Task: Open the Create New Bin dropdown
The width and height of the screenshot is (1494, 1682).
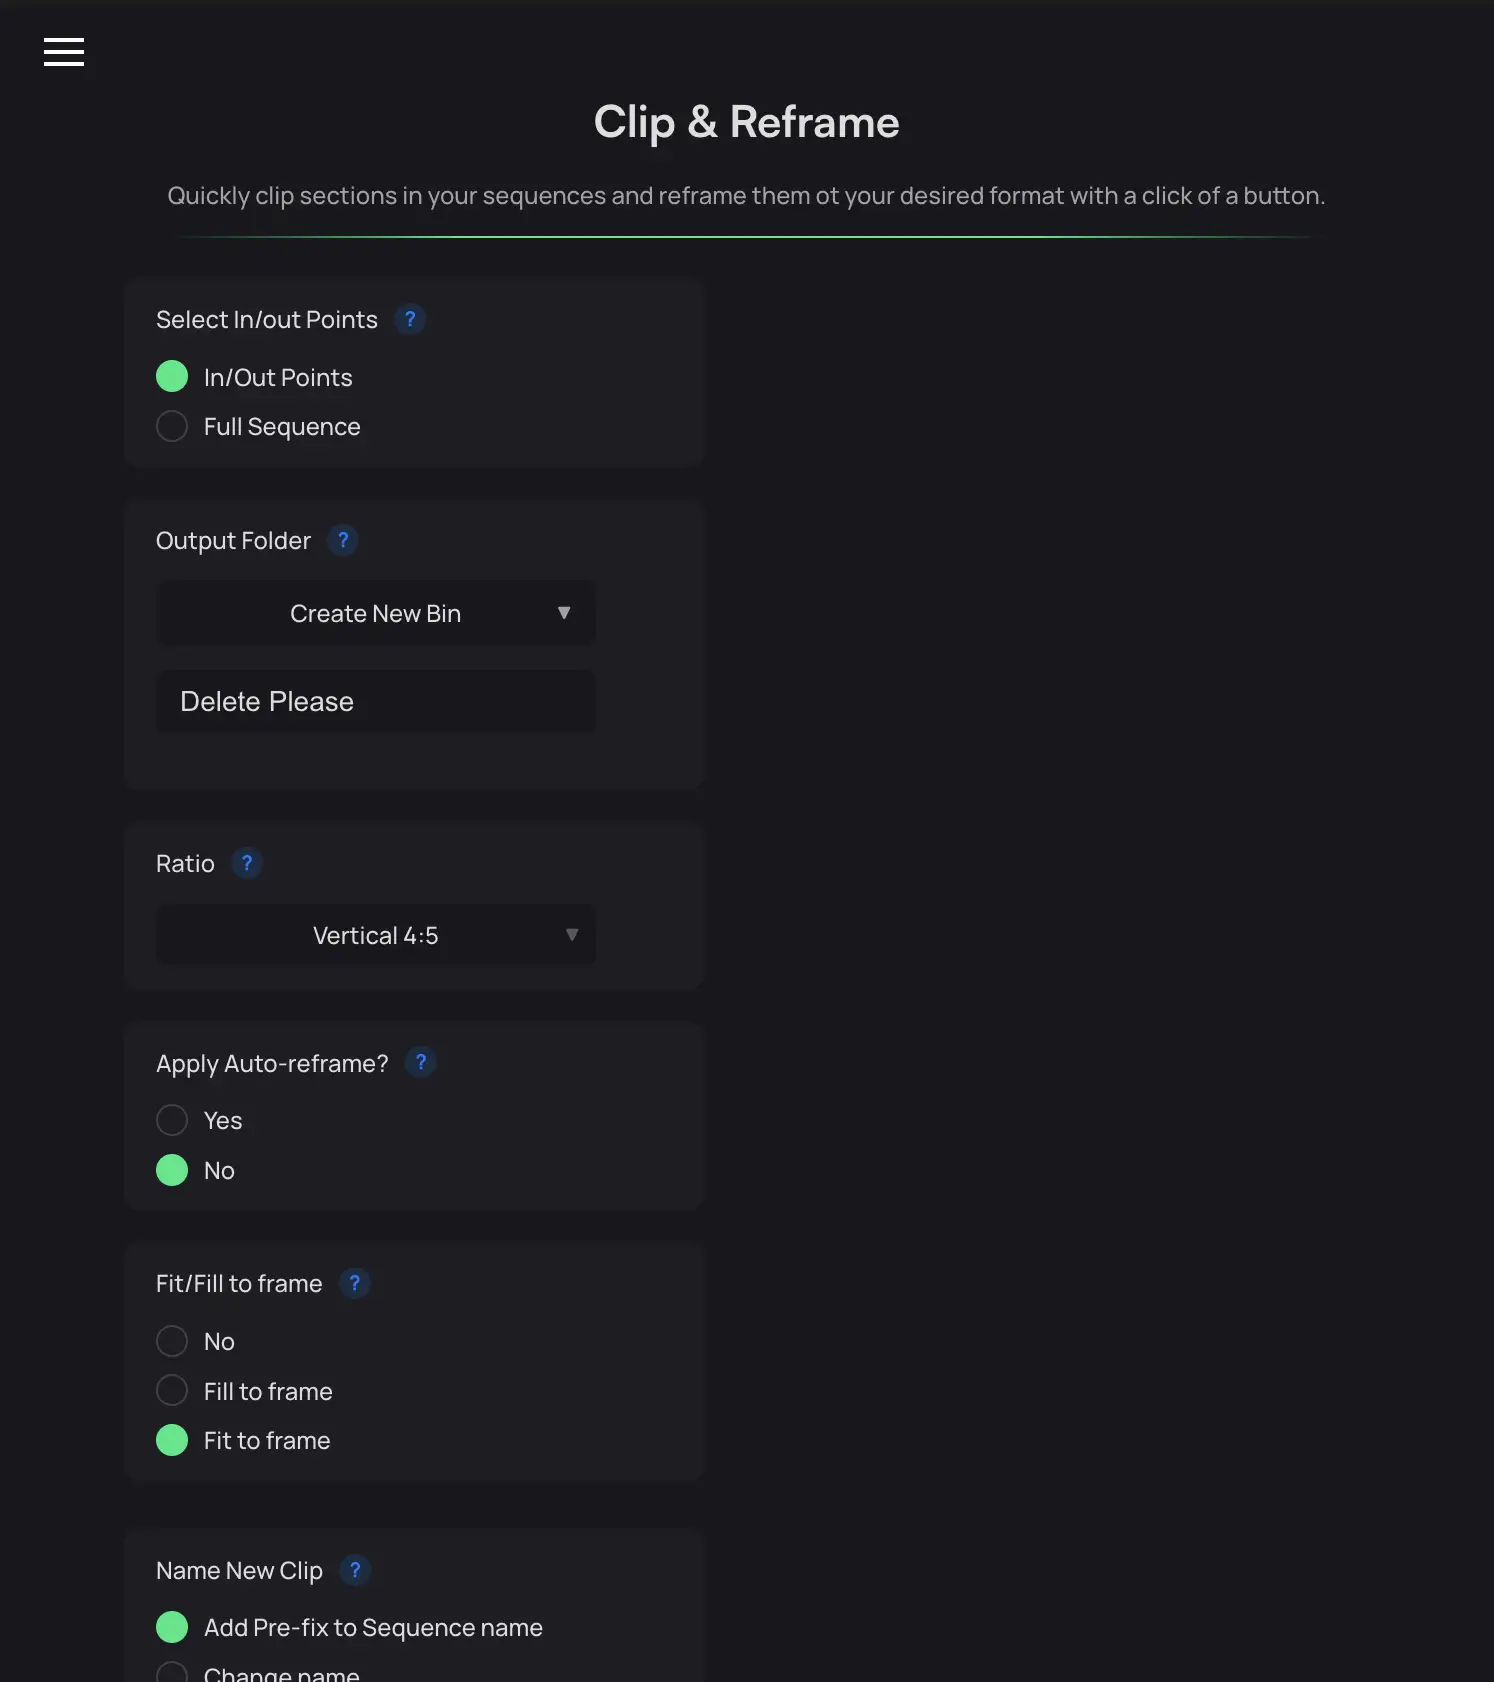Action: (375, 613)
